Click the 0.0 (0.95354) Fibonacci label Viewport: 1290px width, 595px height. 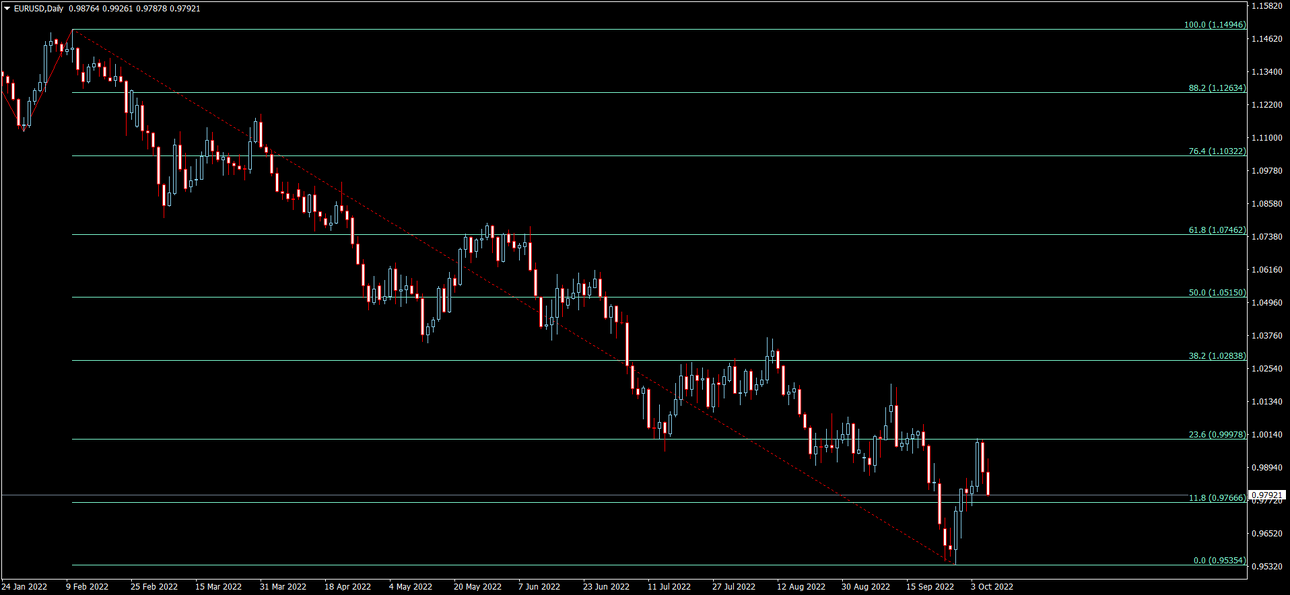[1219, 561]
